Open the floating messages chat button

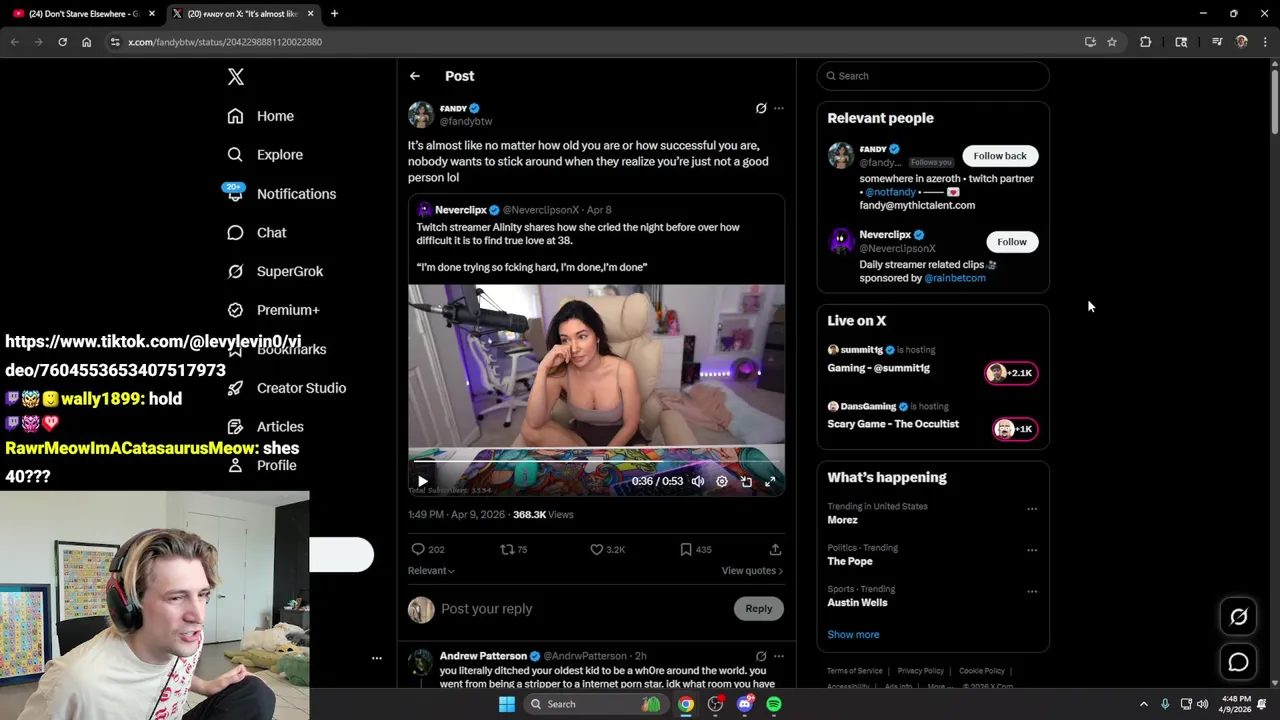point(1238,662)
